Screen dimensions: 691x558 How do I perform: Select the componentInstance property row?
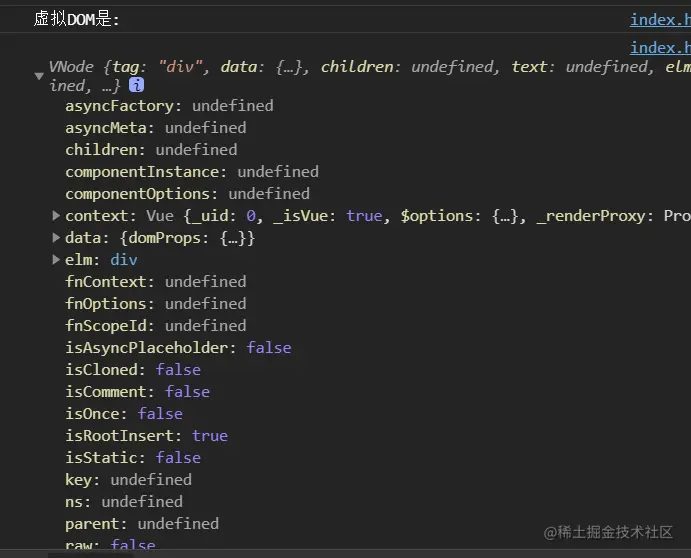click(191, 172)
